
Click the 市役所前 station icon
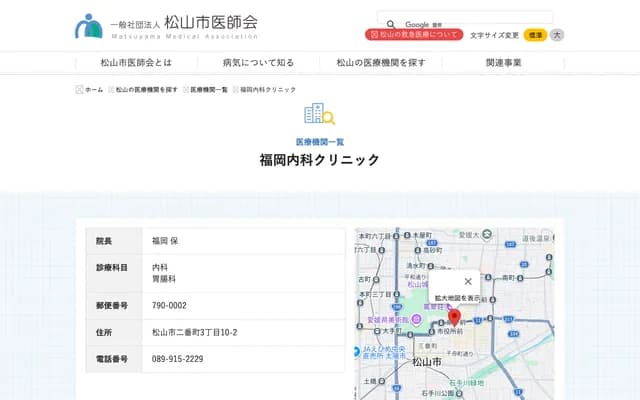pyautogui.click(x=432, y=332)
